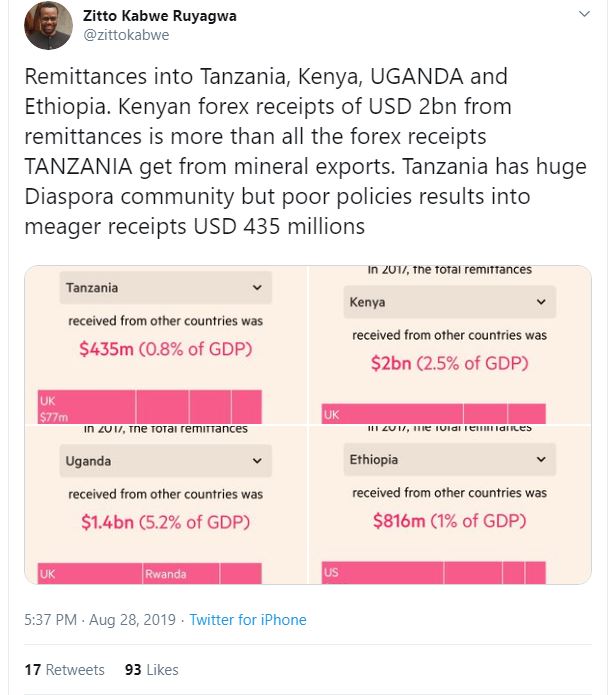The width and height of the screenshot is (616, 695).
Task: Open the tweet options chevron menu
Action: point(585,14)
